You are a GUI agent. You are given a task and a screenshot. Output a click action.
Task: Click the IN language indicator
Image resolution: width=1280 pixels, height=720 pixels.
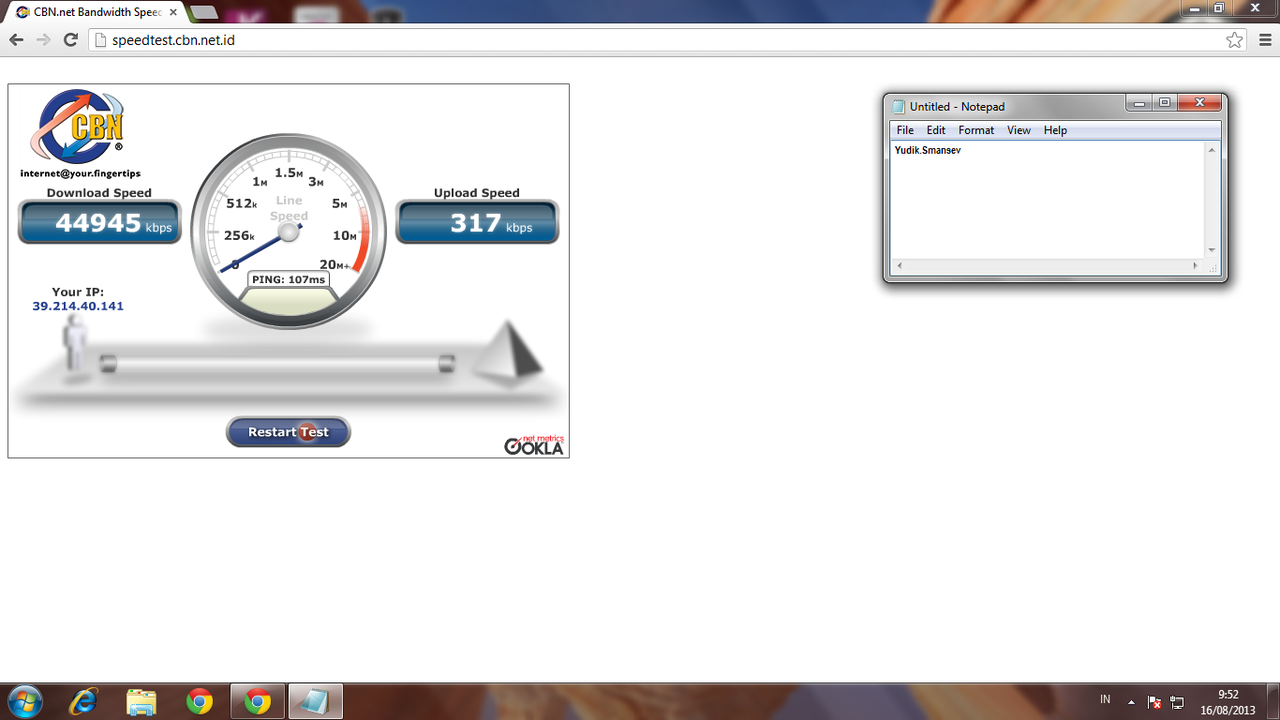point(1105,699)
